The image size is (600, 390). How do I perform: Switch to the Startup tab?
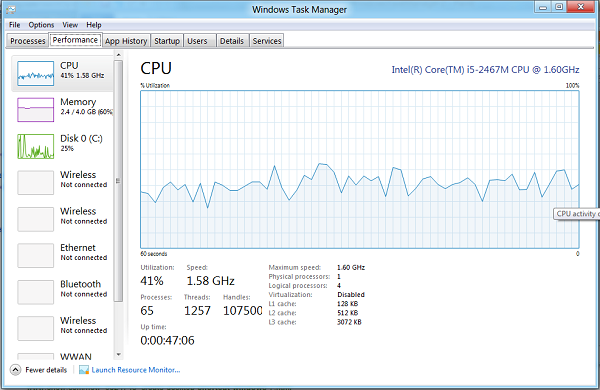tap(167, 41)
